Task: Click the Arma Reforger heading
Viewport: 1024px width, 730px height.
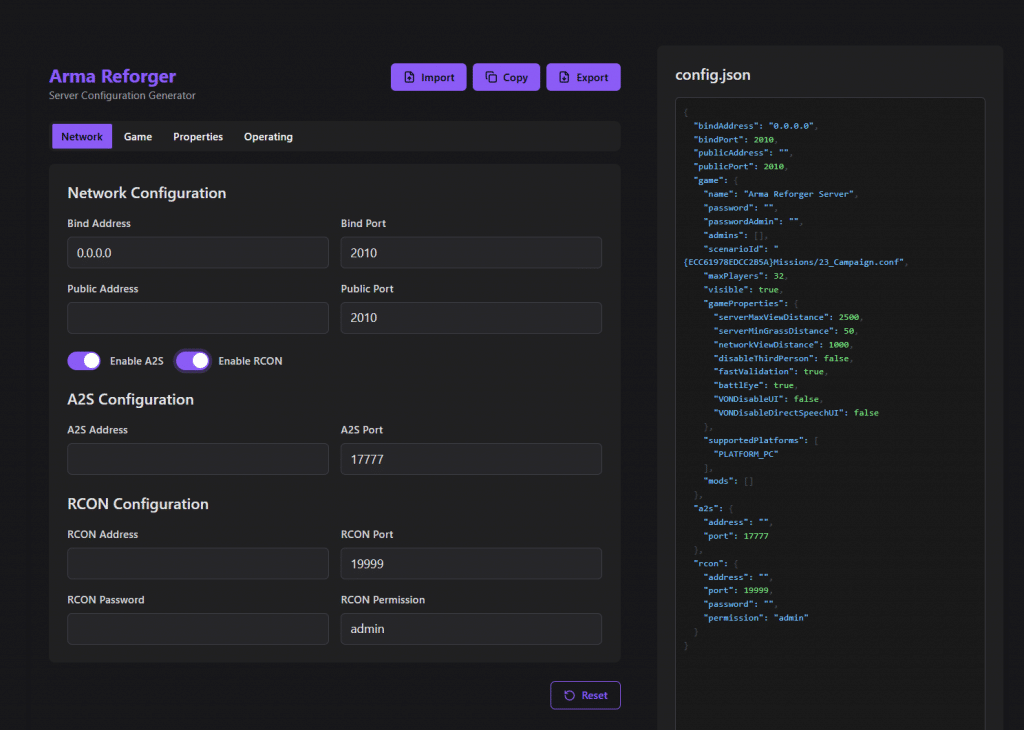Action: tap(112, 76)
